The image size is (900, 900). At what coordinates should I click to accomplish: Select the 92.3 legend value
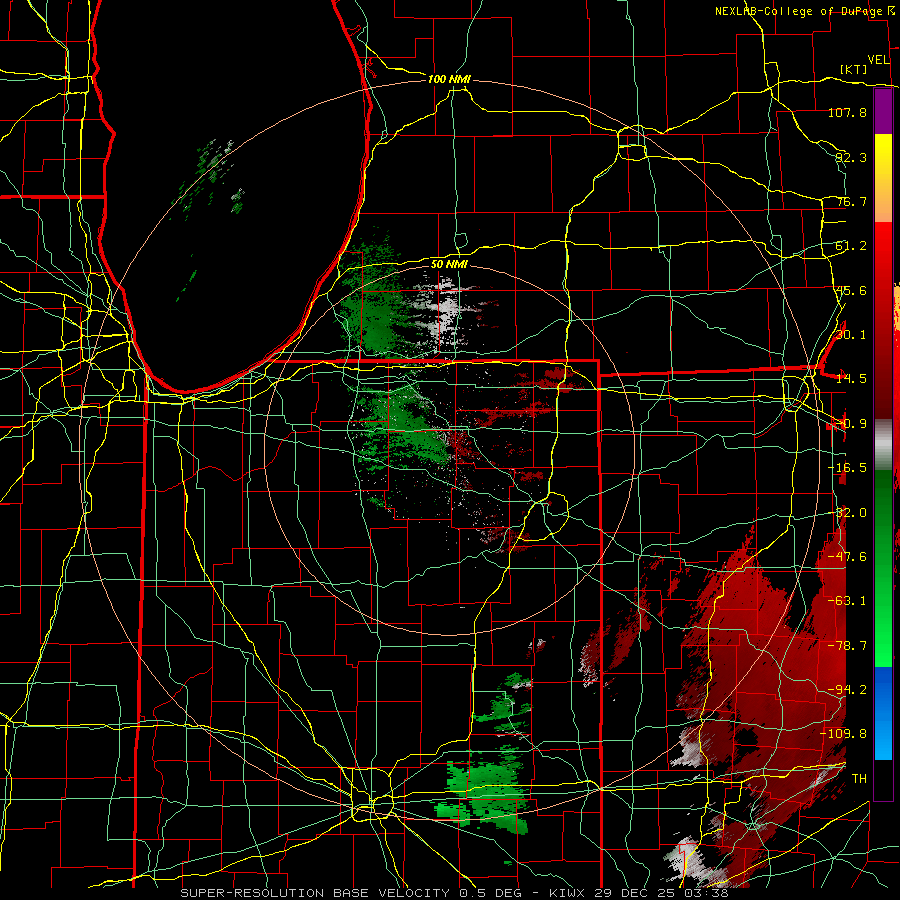tap(851, 157)
